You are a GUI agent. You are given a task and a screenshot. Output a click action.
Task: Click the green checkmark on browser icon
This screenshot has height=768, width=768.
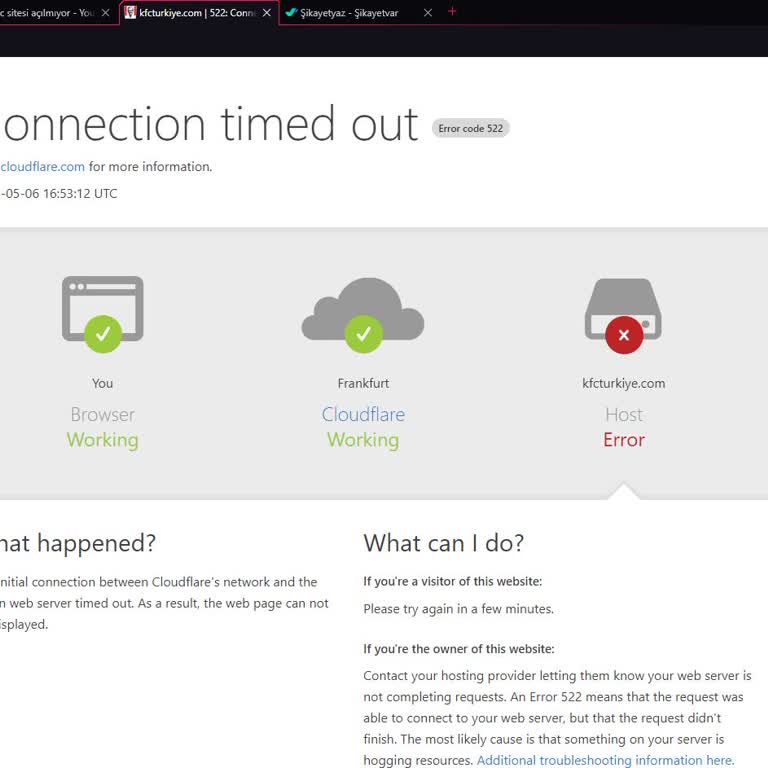click(103, 334)
